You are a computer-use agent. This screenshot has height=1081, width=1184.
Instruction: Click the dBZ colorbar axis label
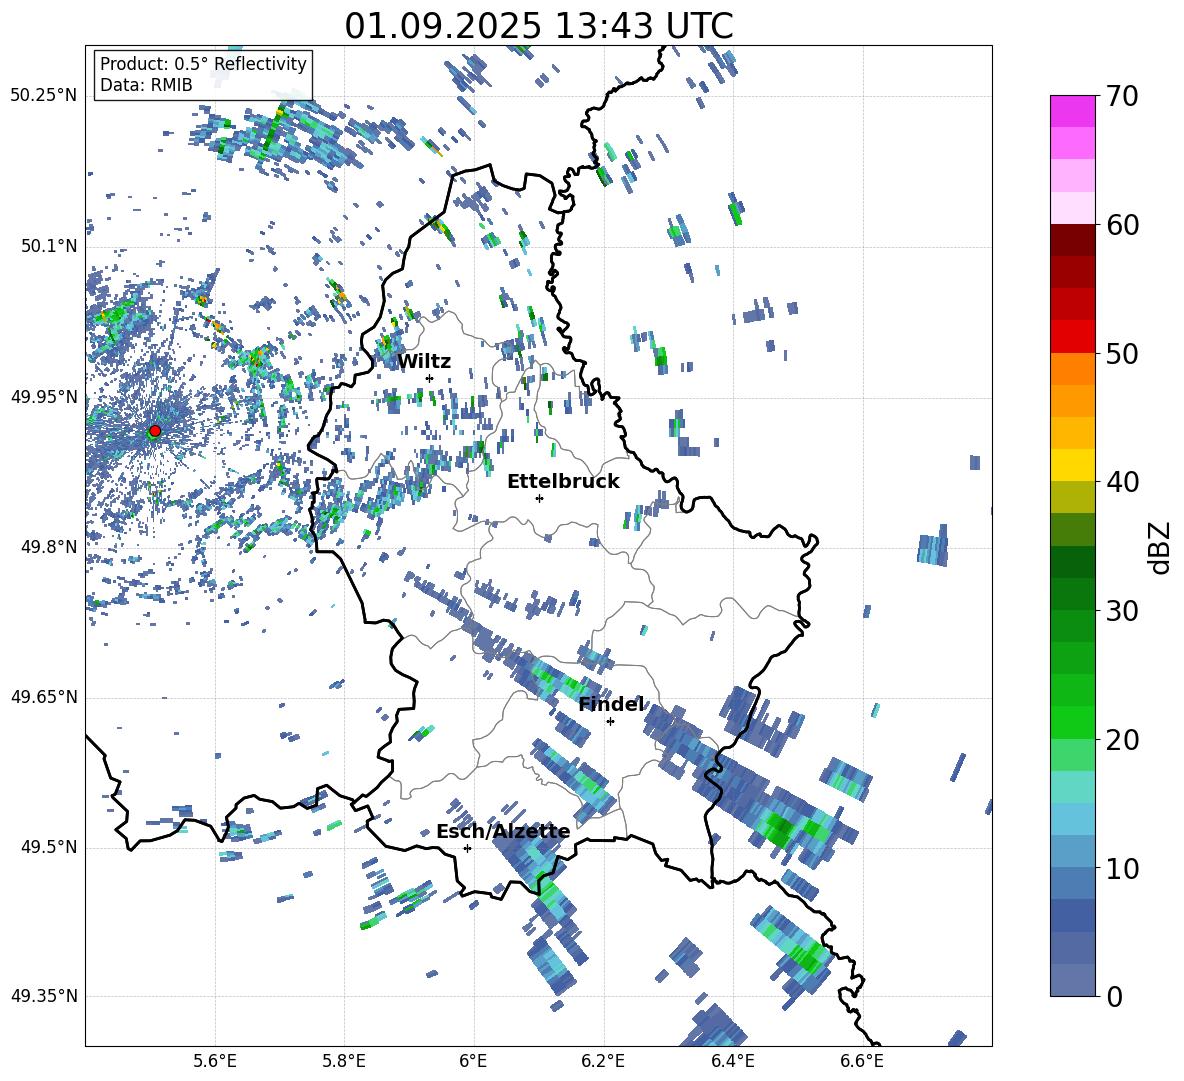(1160, 547)
